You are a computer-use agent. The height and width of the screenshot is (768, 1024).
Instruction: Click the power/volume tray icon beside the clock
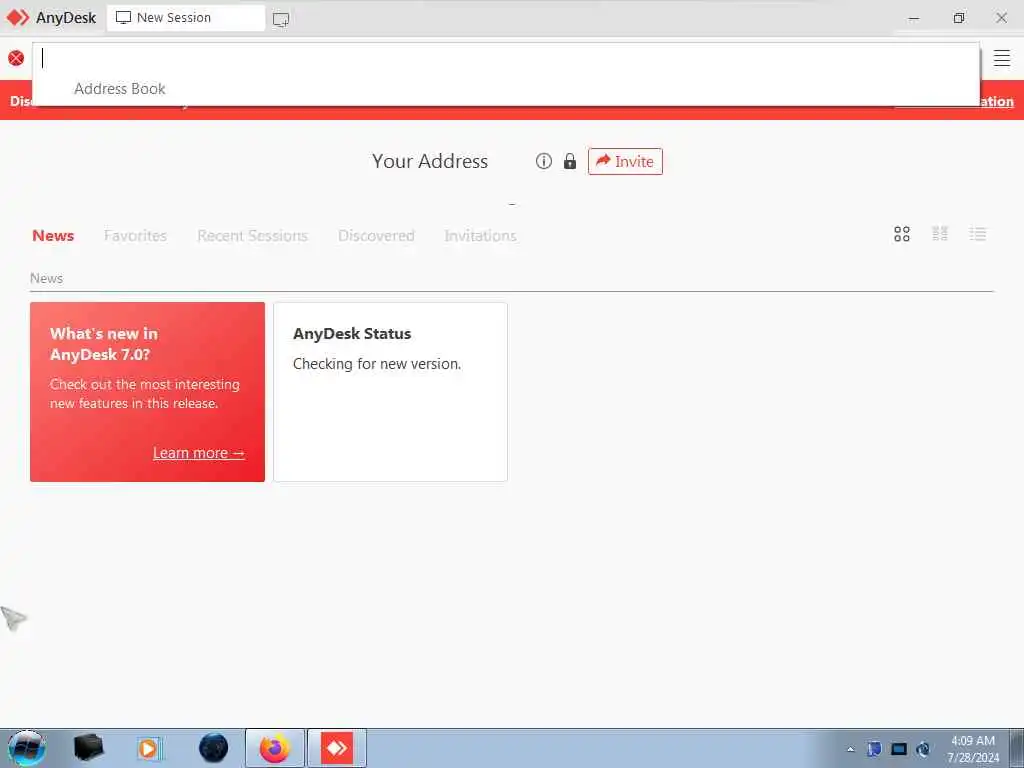click(923, 749)
